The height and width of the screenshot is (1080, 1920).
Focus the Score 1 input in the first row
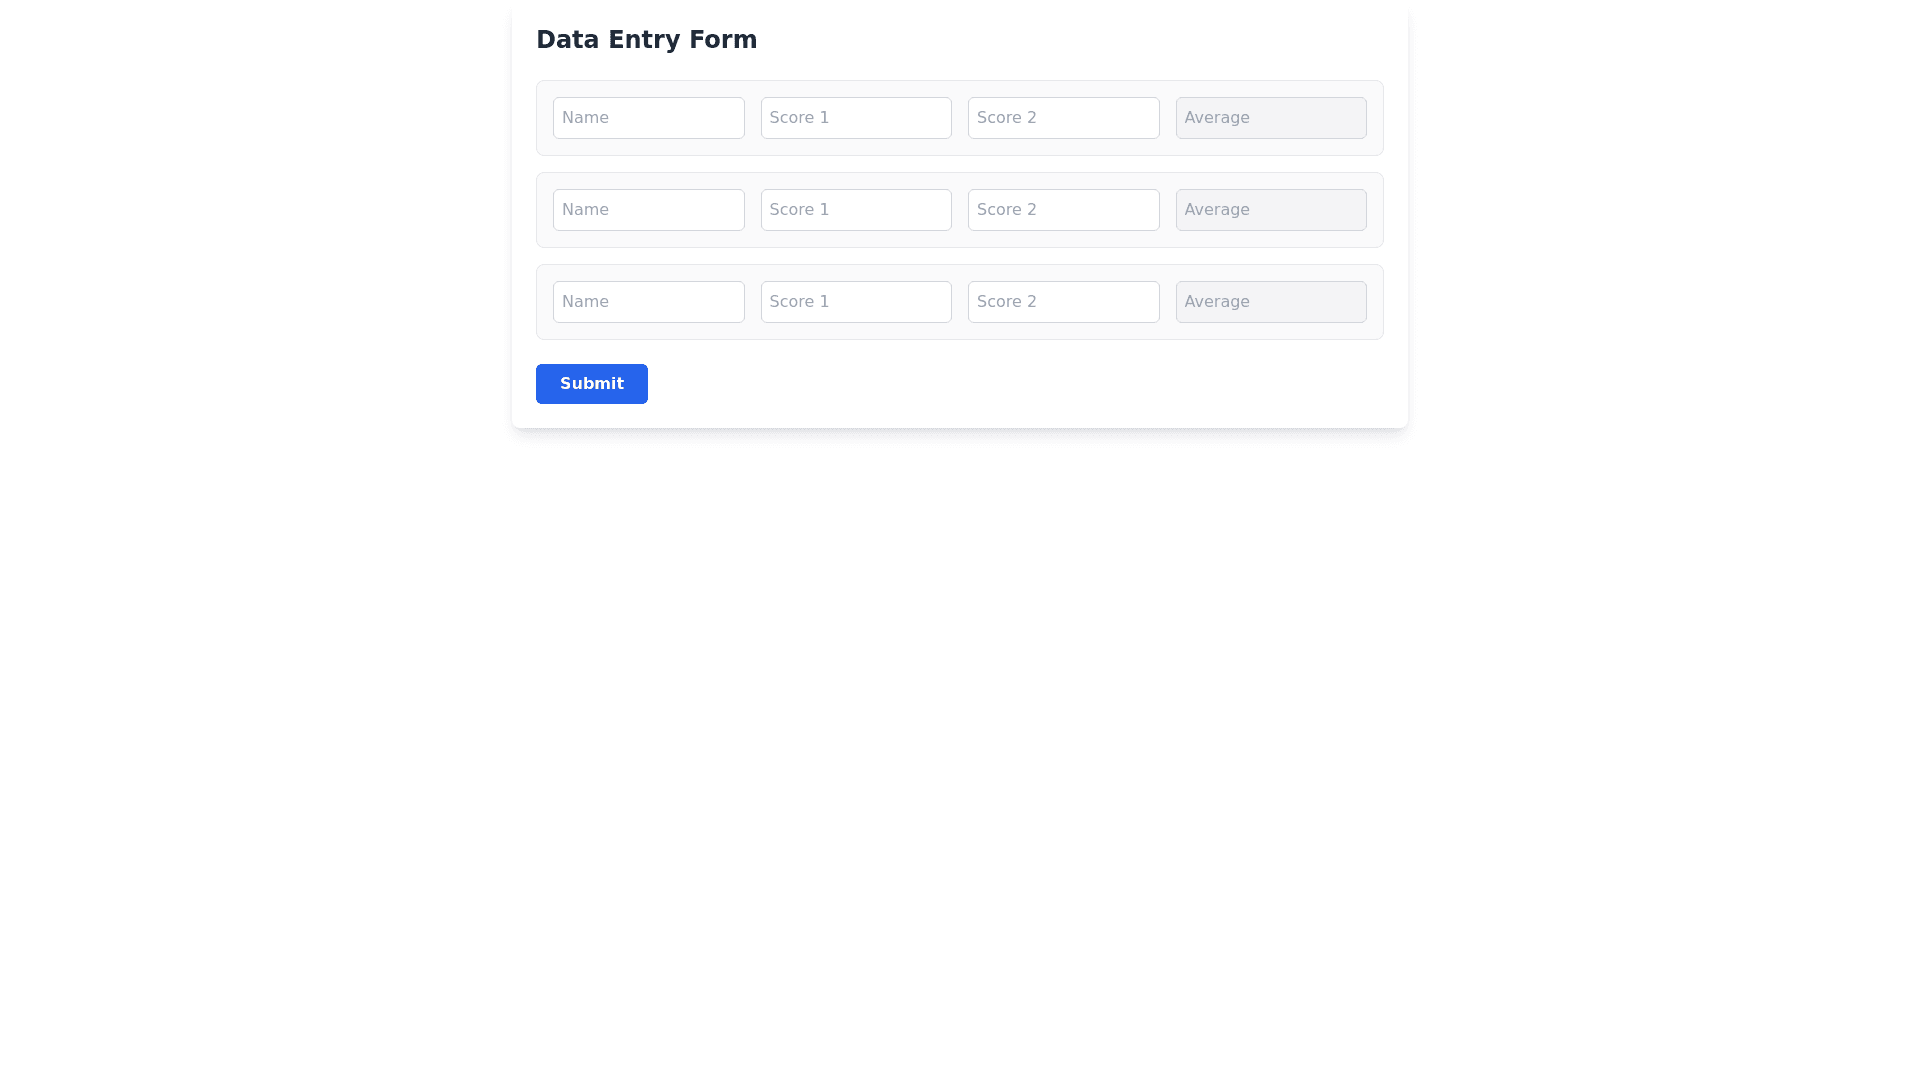coord(856,118)
